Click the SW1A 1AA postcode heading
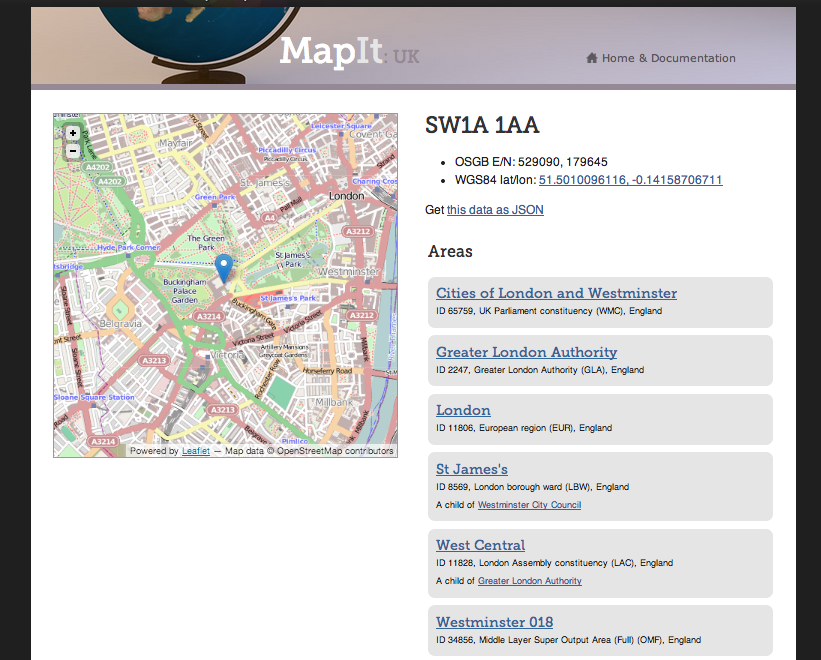 (x=482, y=125)
